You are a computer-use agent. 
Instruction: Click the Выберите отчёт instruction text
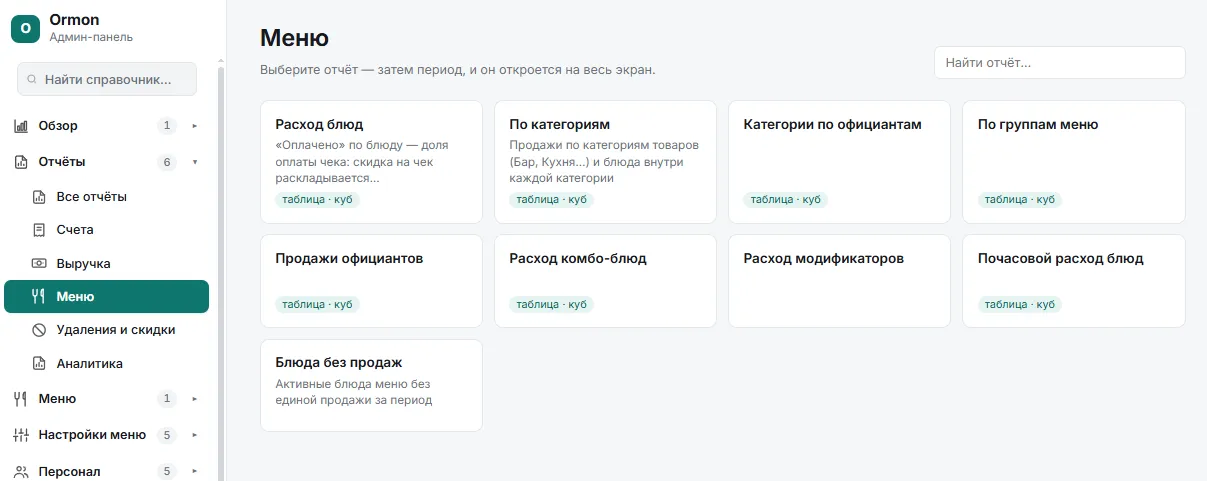point(457,70)
